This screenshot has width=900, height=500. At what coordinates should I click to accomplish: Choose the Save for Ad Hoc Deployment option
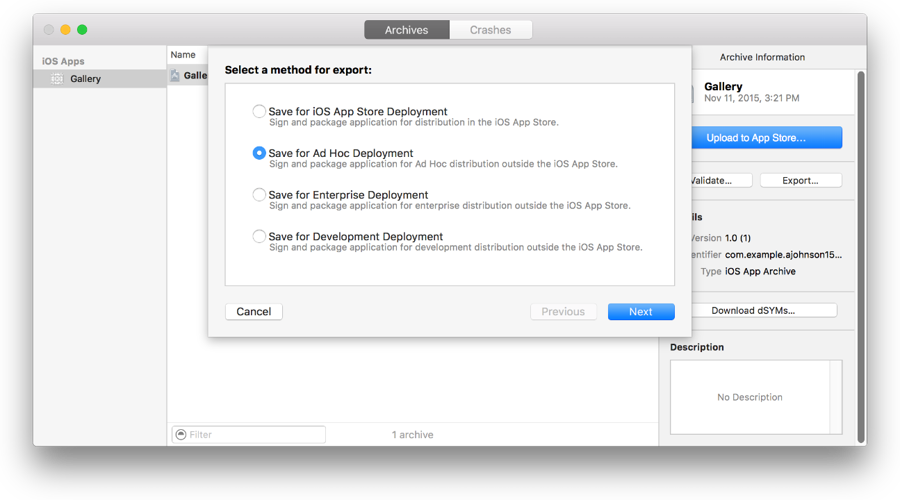click(260, 153)
